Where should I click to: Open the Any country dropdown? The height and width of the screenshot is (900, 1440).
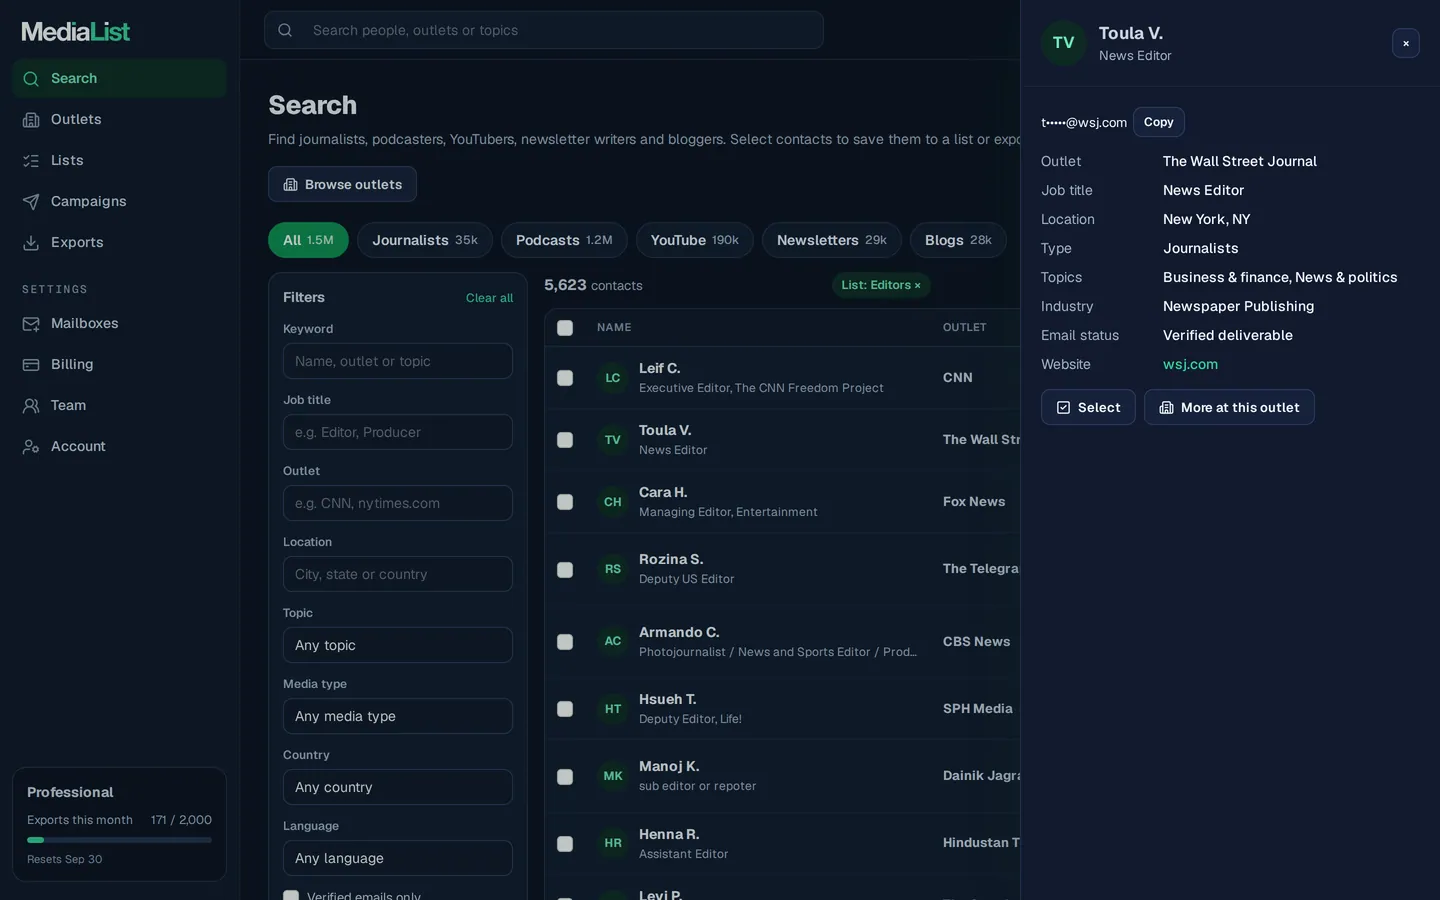(x=398, y=787)
